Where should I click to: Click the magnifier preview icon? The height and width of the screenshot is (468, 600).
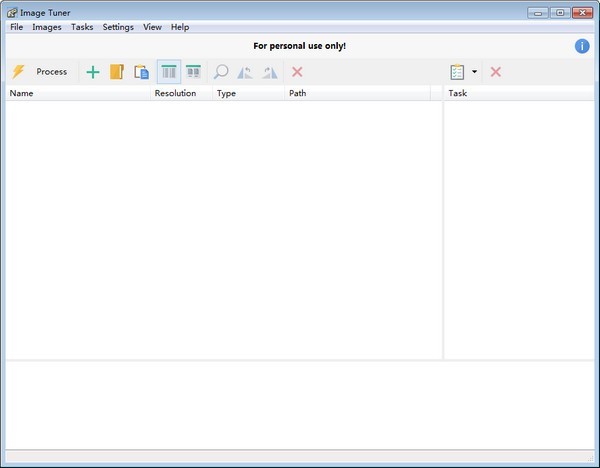(x=221, y=72)
